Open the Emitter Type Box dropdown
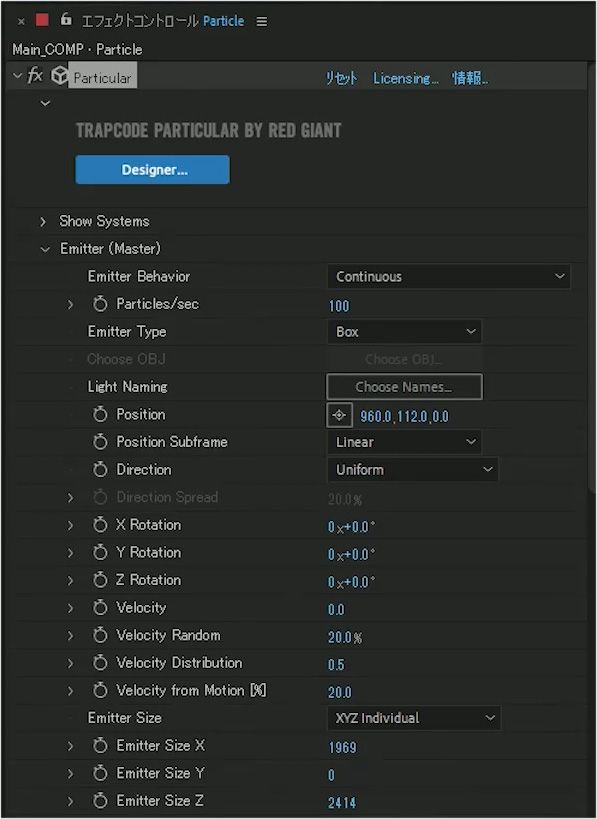Viewport: 597px width, 819px height. pos(404,332)
